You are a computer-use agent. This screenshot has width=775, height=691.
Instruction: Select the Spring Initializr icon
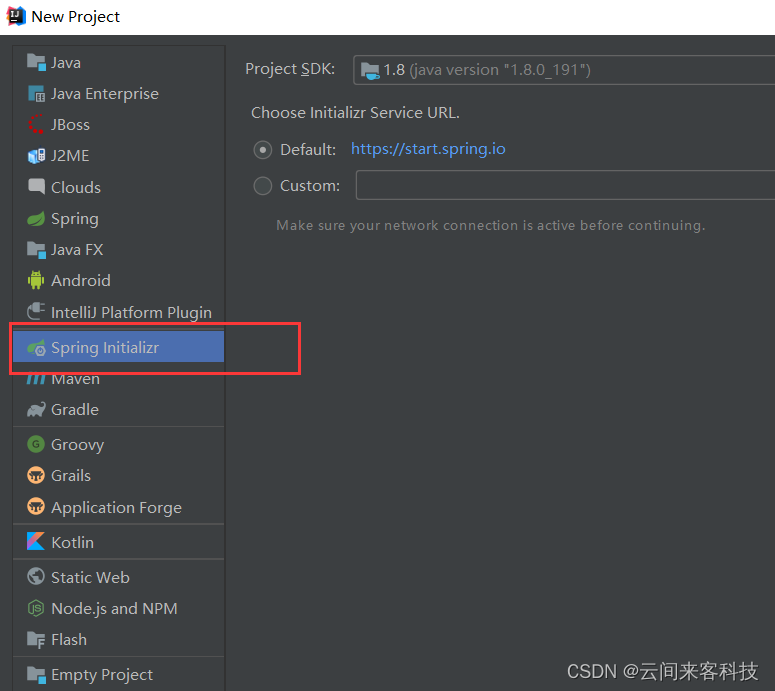tap(36, 348)
